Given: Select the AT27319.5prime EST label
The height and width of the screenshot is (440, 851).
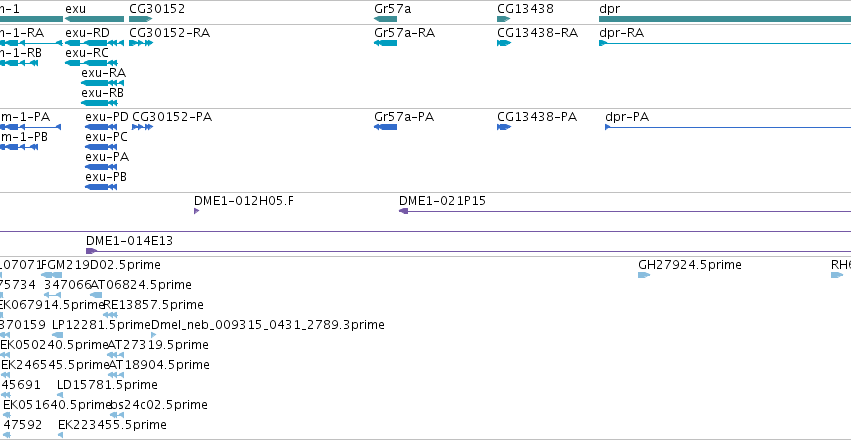Looking at the screenshot, I should click(x=158, y=346).
